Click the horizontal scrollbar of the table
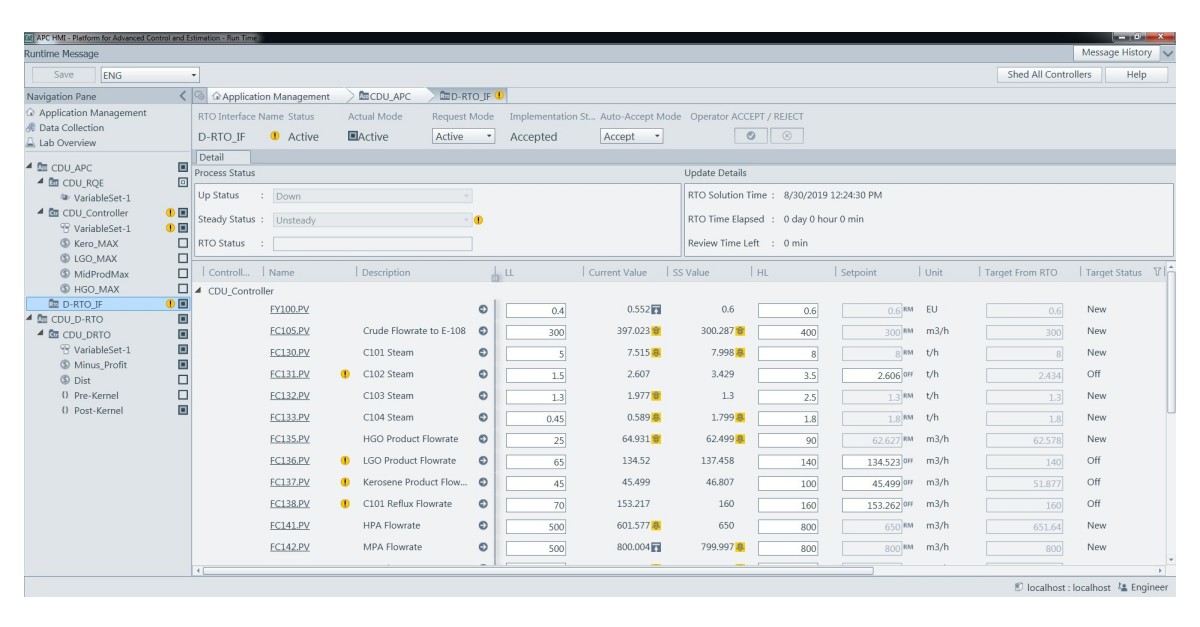The height and width of the screenshot is (627, 1200). click(540, 570)
